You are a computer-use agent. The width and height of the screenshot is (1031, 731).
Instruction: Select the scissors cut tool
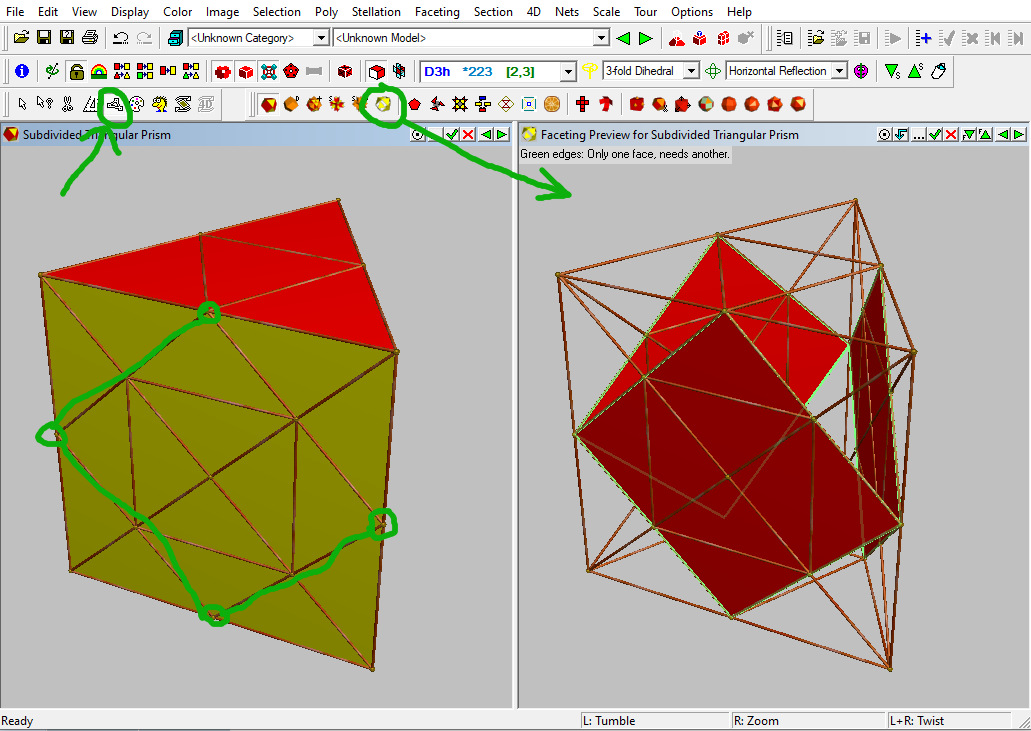point(68,104)
